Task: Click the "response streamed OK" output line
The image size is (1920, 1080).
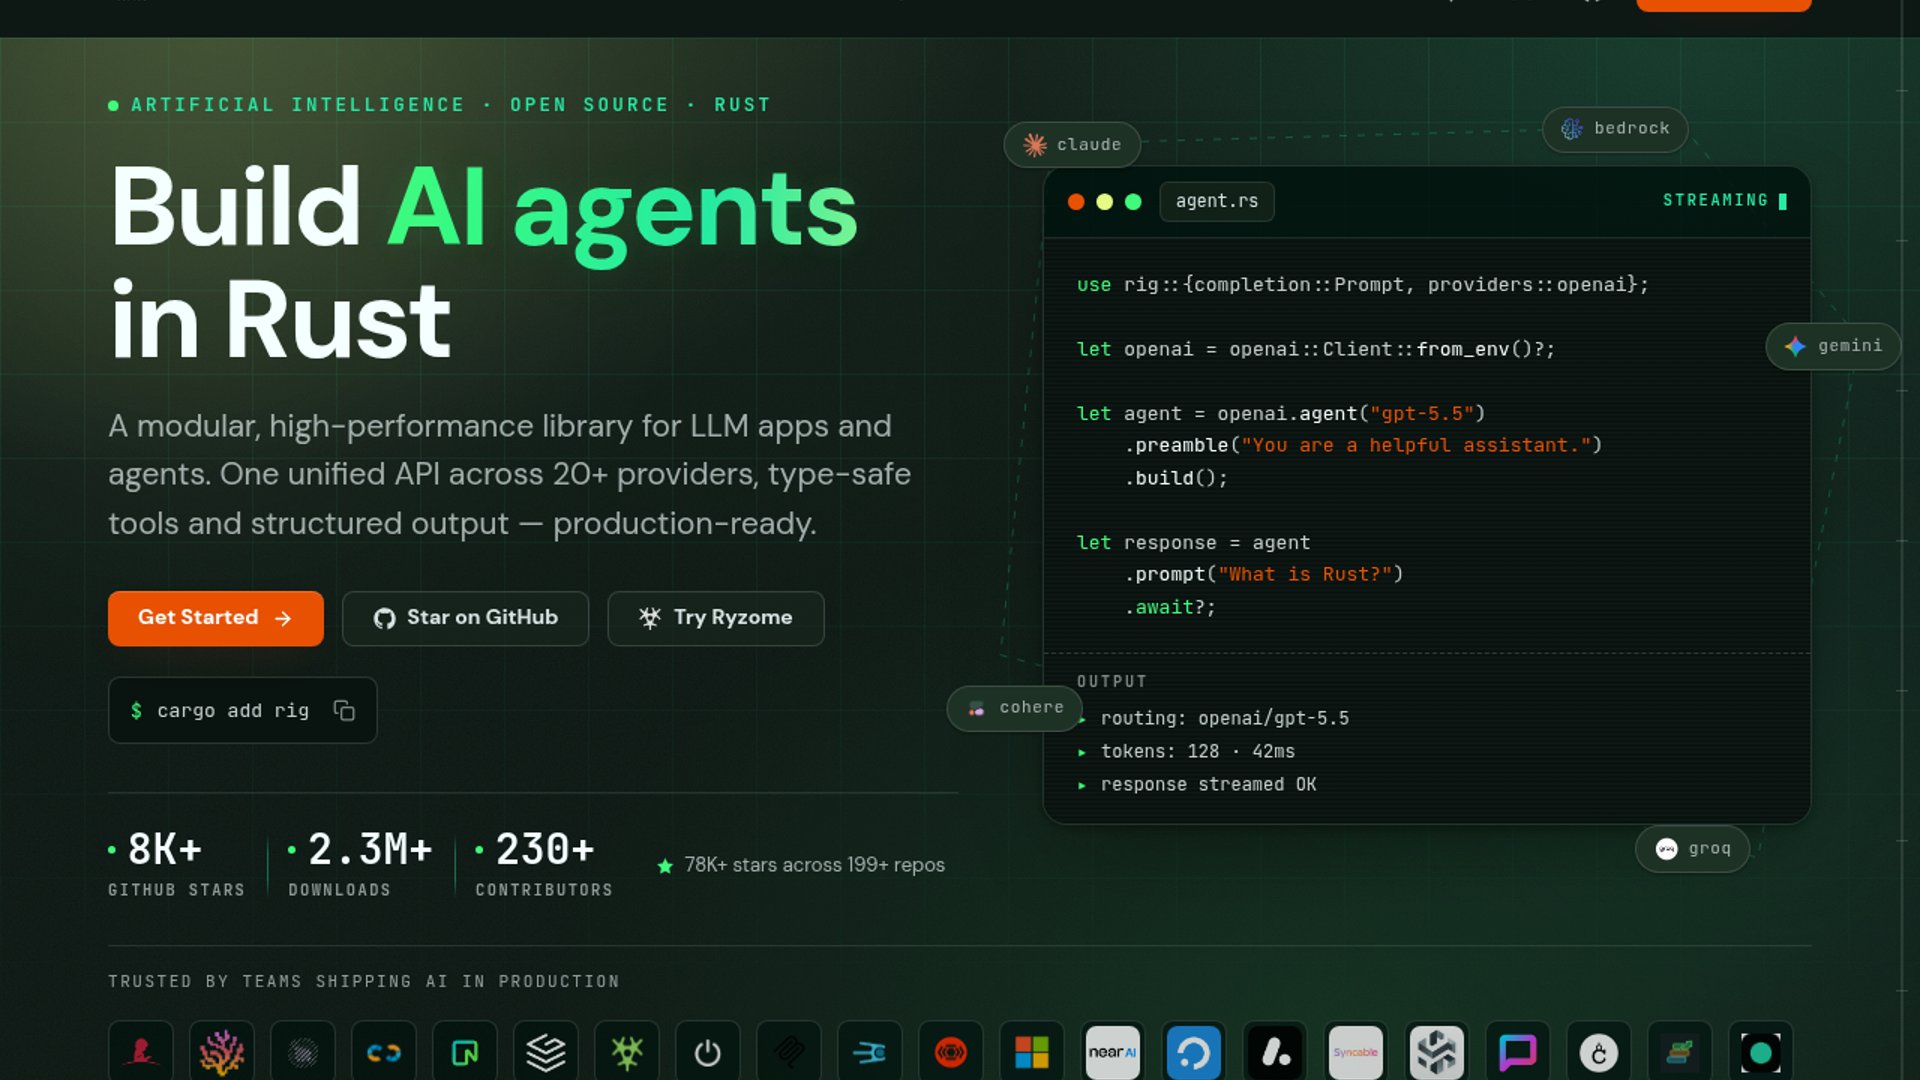Action: pyautogui.click(x=1208, y=785)
